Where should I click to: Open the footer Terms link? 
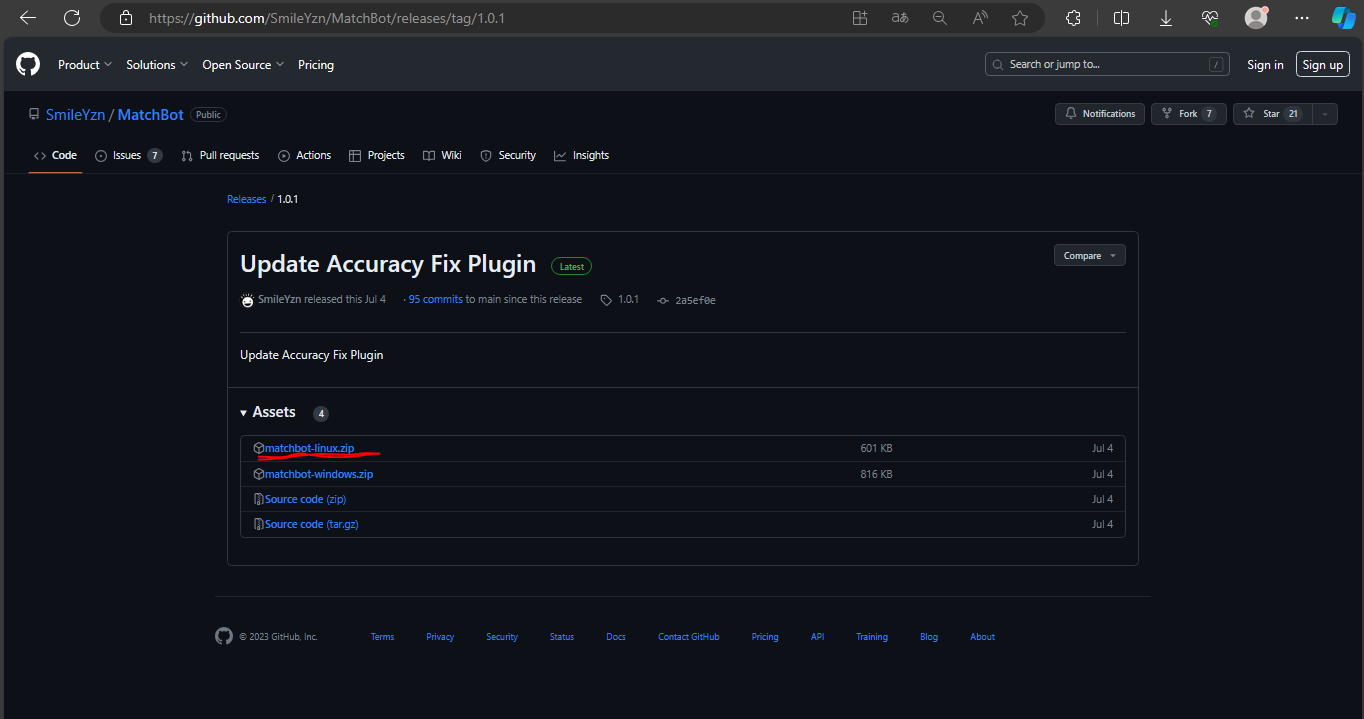coord(382,637)
